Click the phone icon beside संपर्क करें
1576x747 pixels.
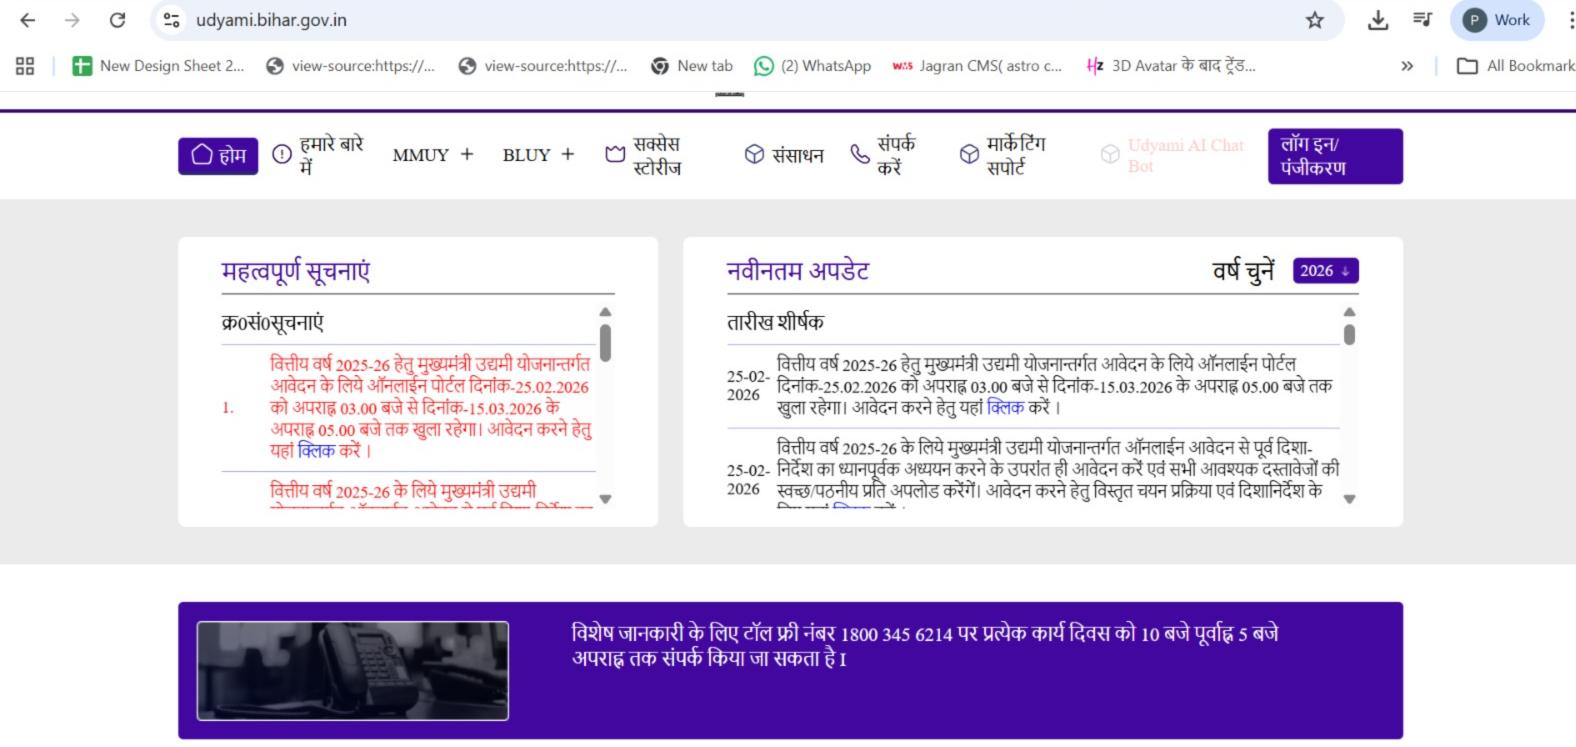click(x=860, y=153)
